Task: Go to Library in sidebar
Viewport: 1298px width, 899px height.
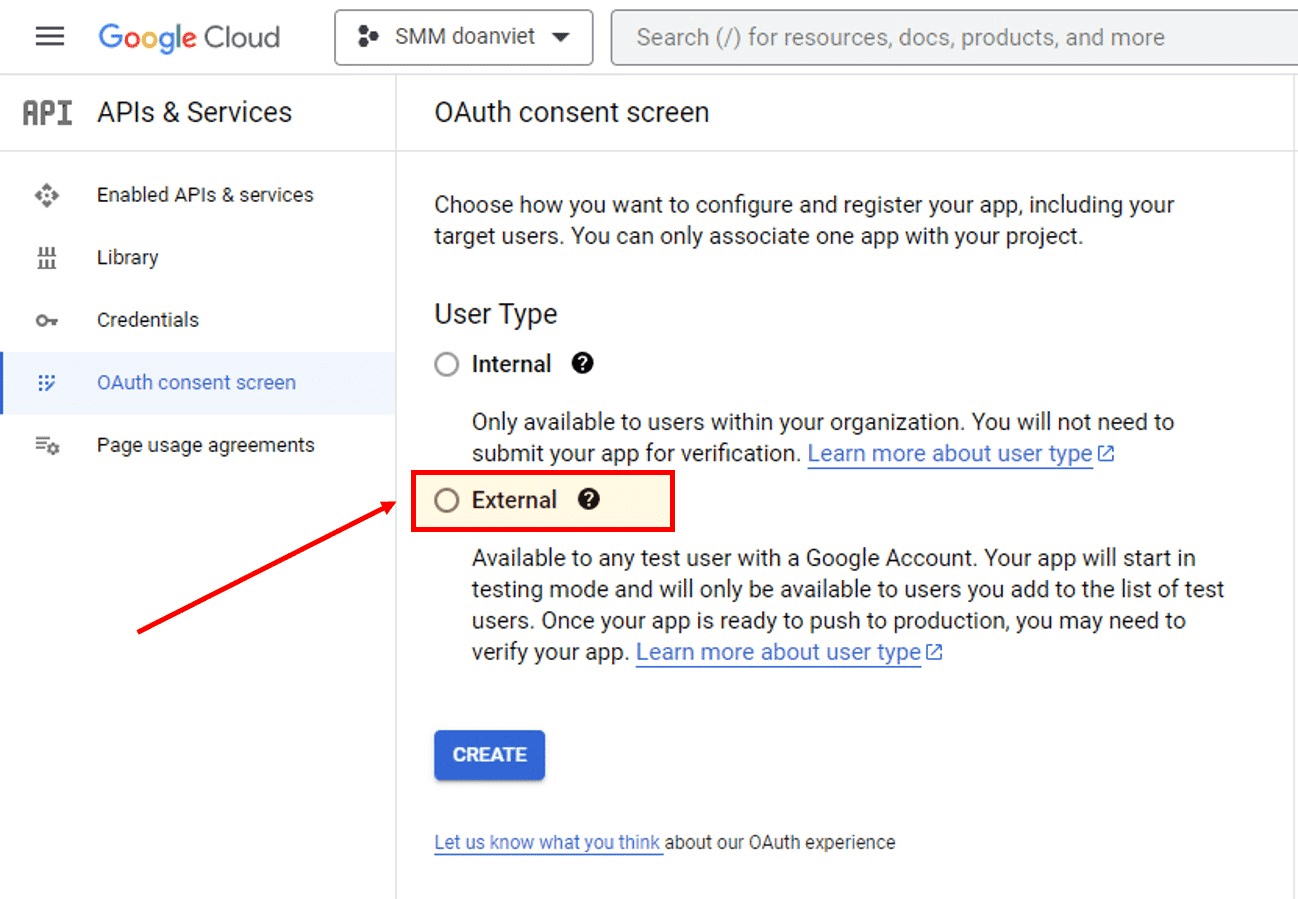Action: [x=128, y=258]
